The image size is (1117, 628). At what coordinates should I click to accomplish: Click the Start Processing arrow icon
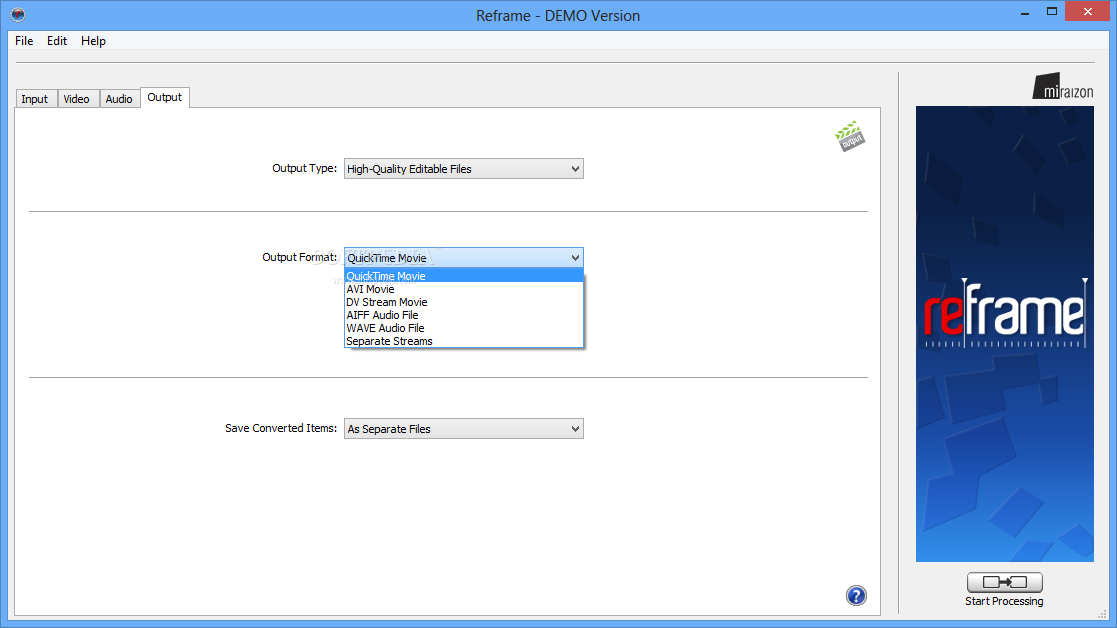coord(1004,582)
